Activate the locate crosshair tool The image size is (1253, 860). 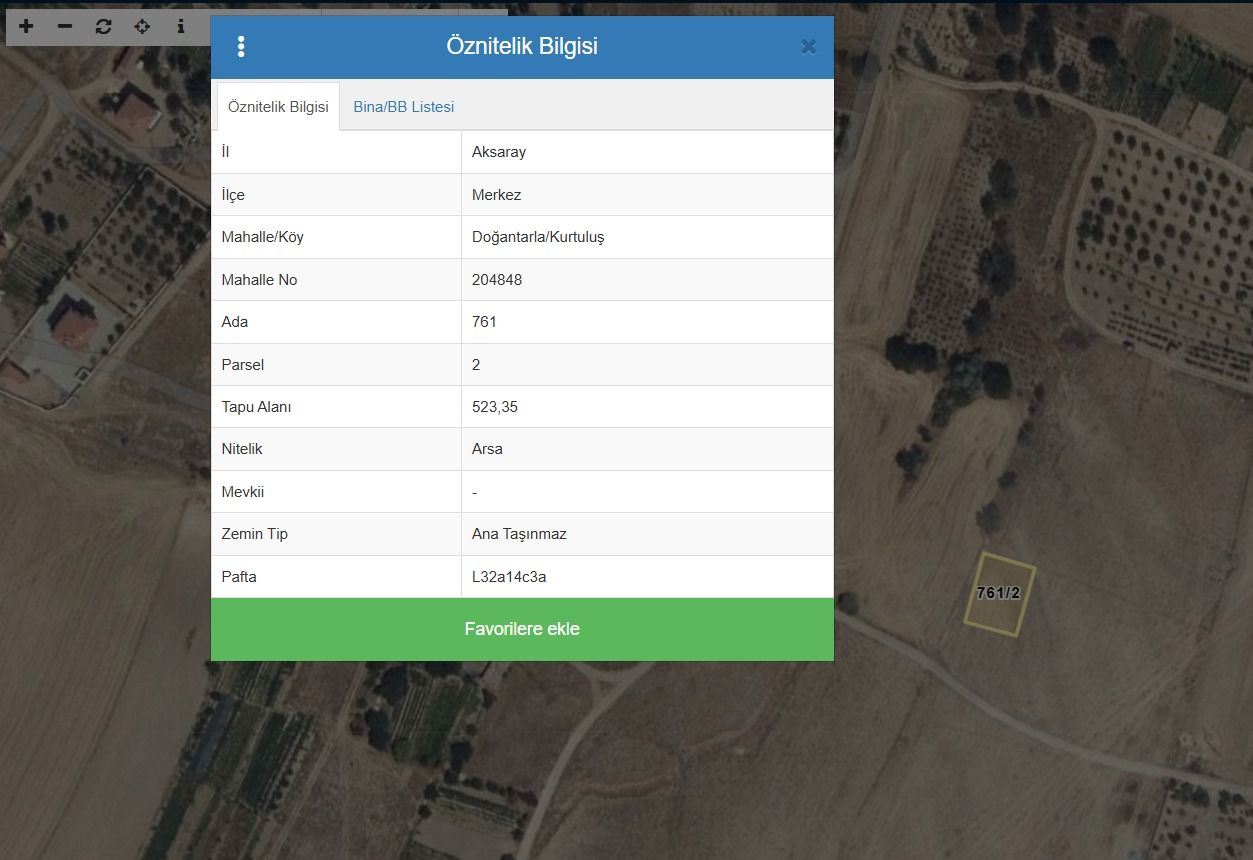(x=142, y=26)
